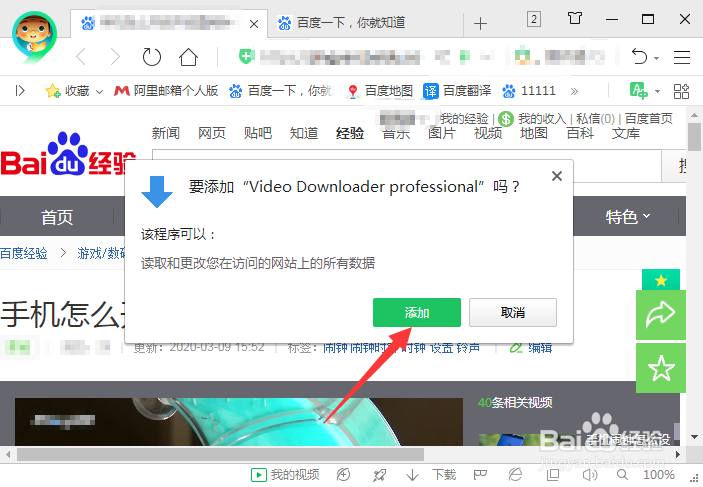Click the 取消 button

tap(513, 313)
